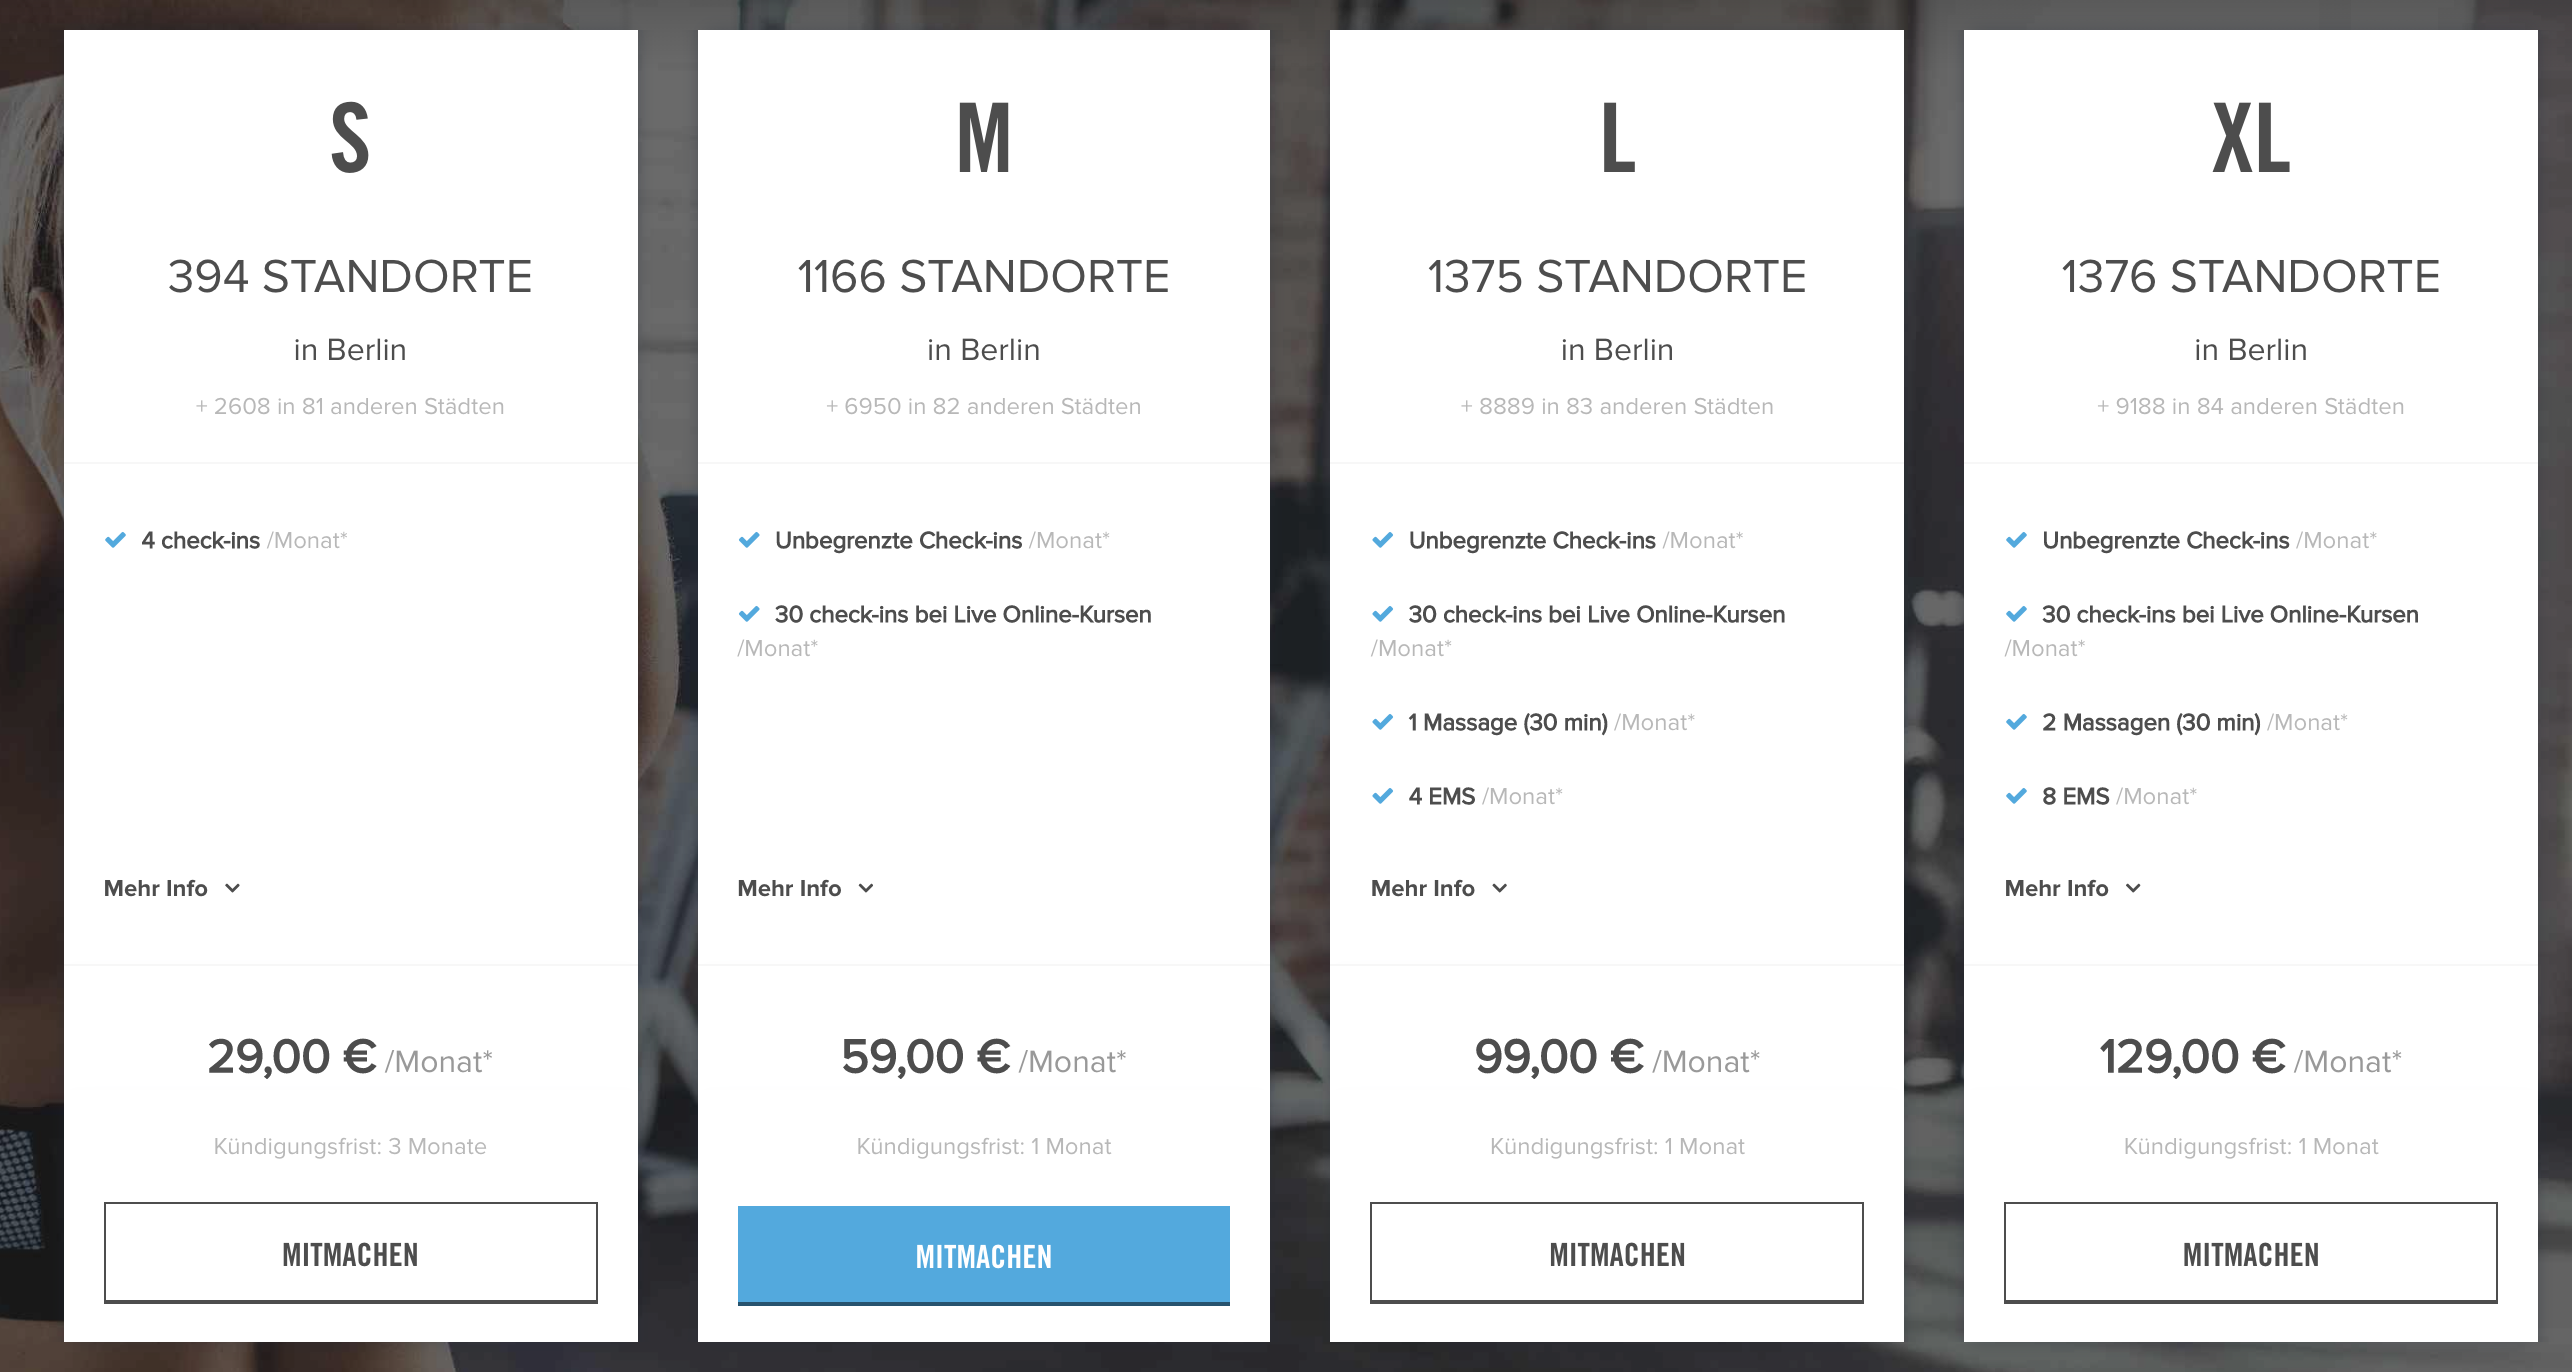Click the checkmark beside 4 EMS

point(1383,796)
